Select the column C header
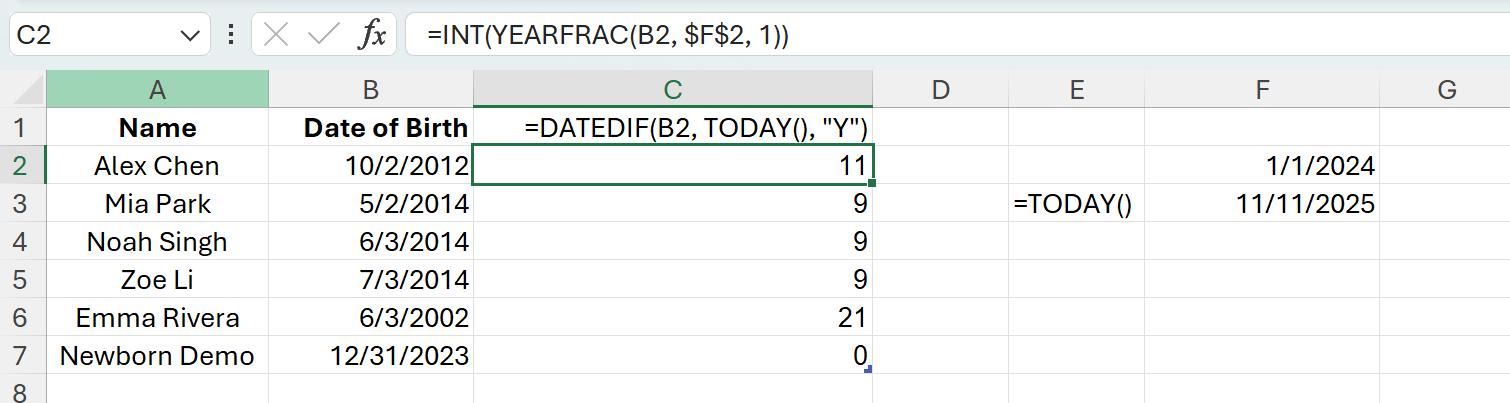The width and height of the screenshot is (1510, 403). [672, 90]
